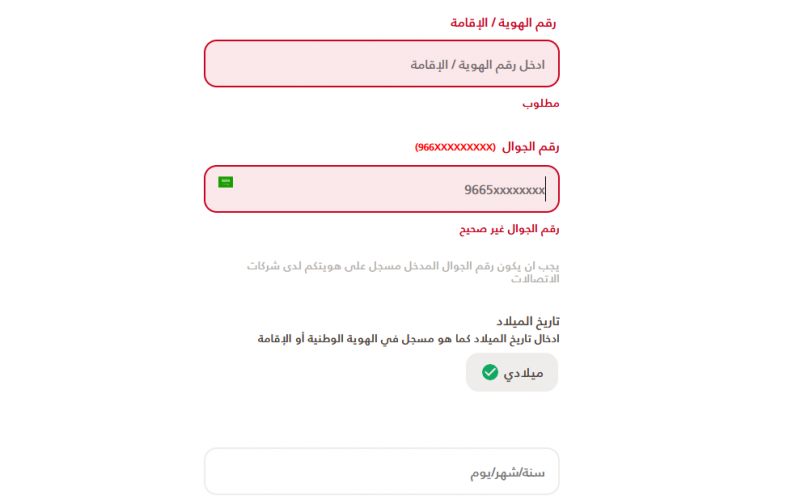
Task: Click the رقم الهوية / الإقامة red label
Action: point(503,23)
